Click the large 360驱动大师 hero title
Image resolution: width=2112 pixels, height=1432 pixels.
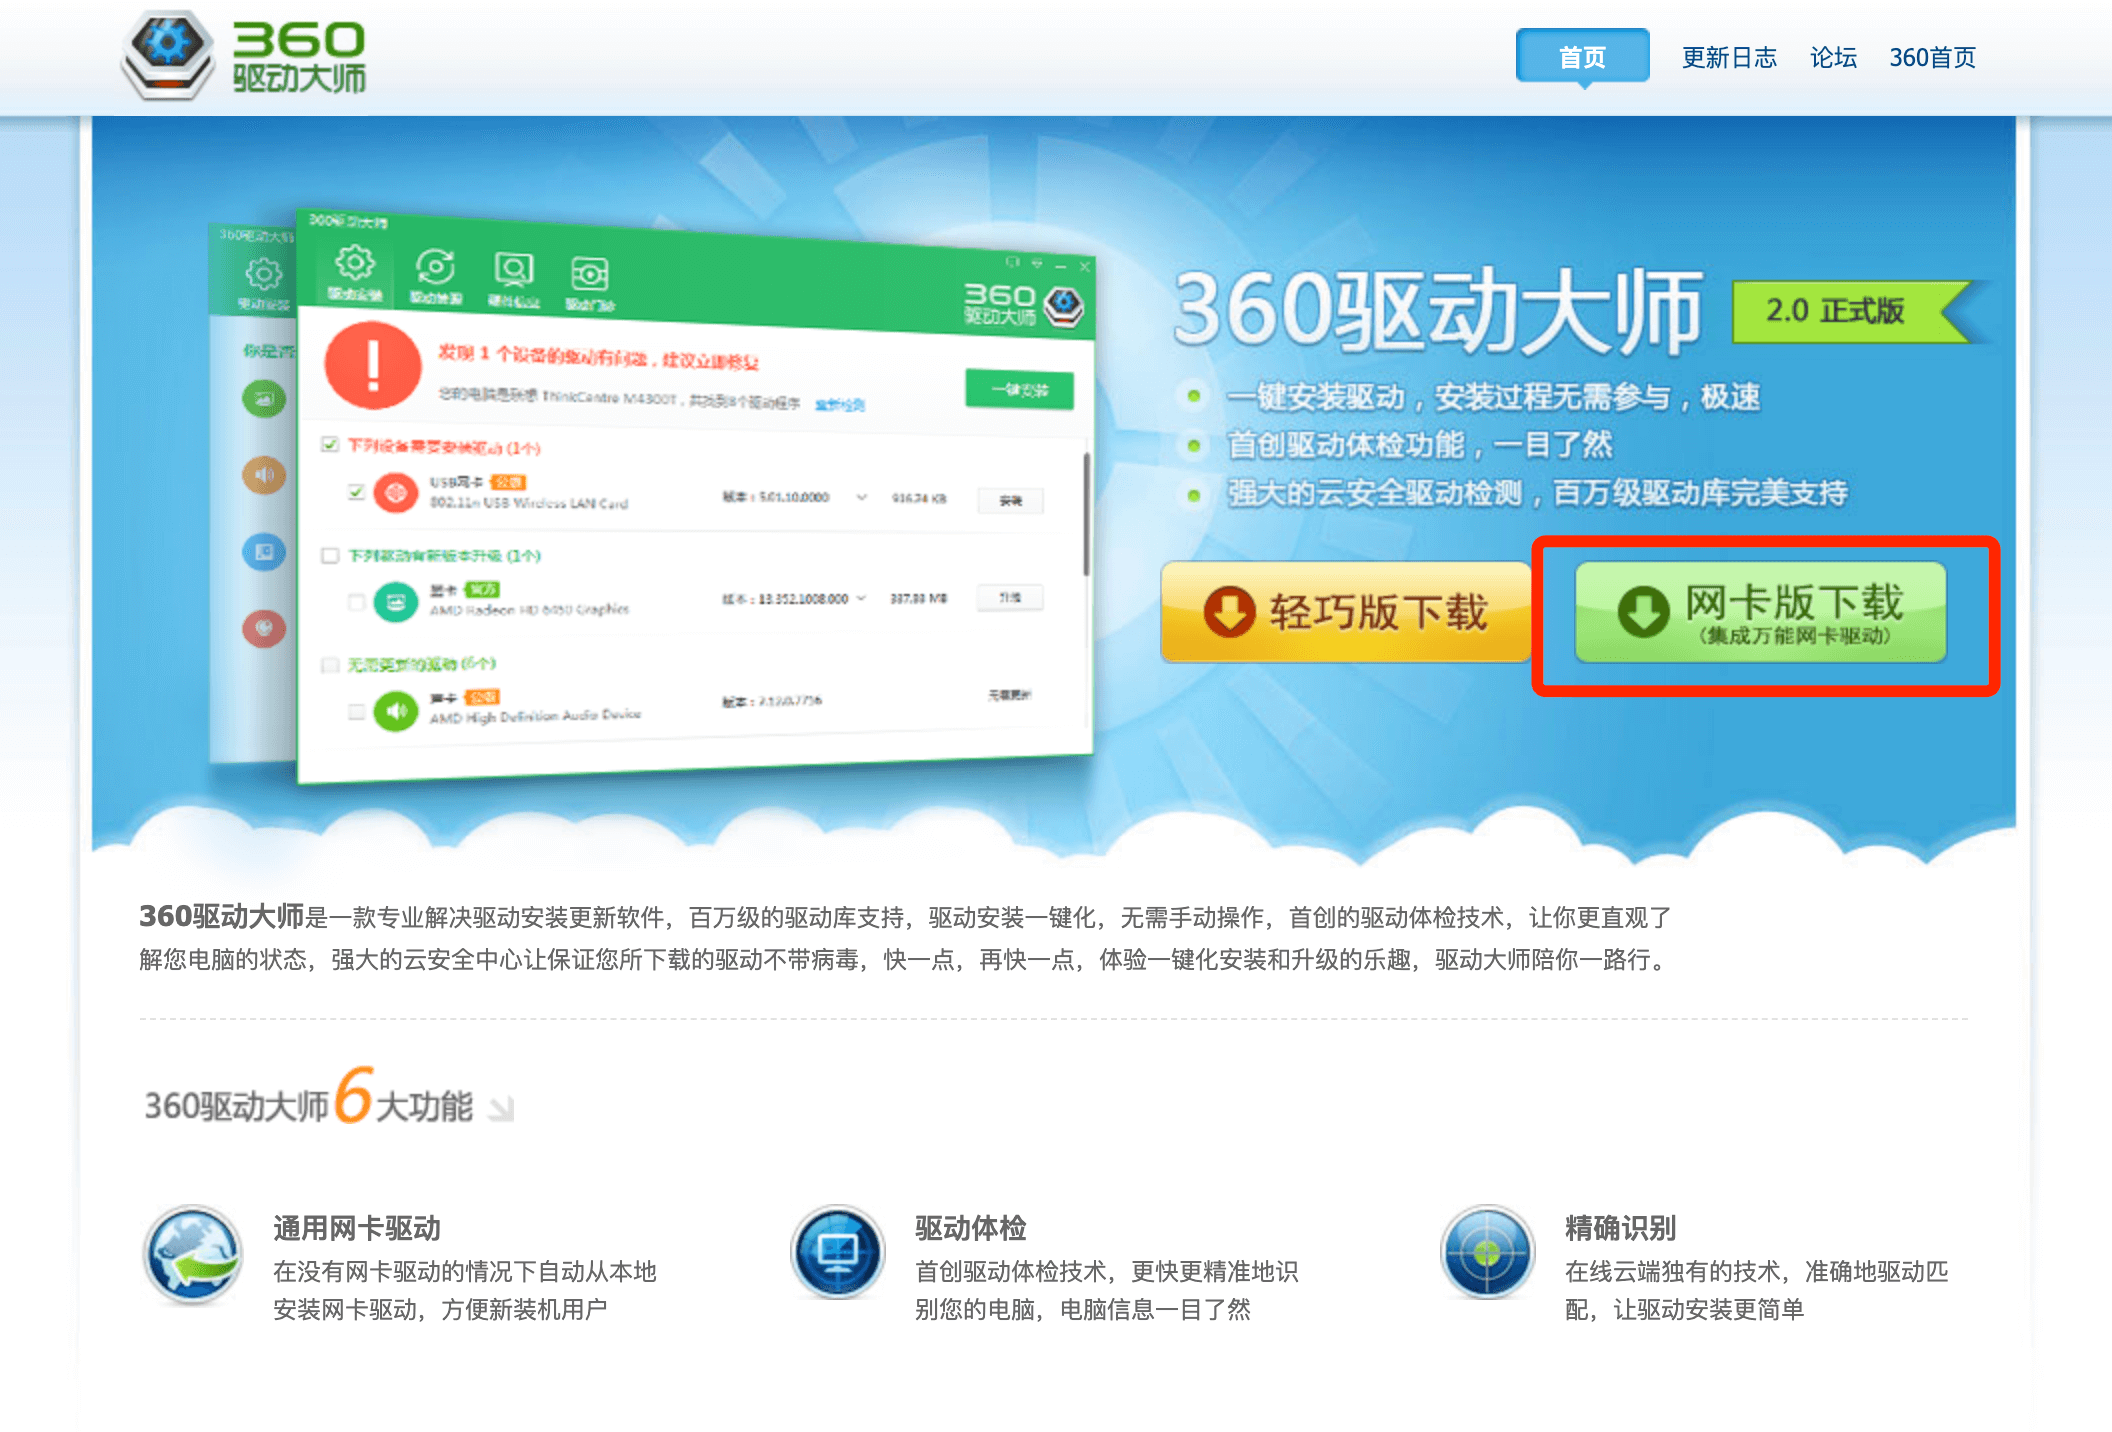[x=1438, y=311]
